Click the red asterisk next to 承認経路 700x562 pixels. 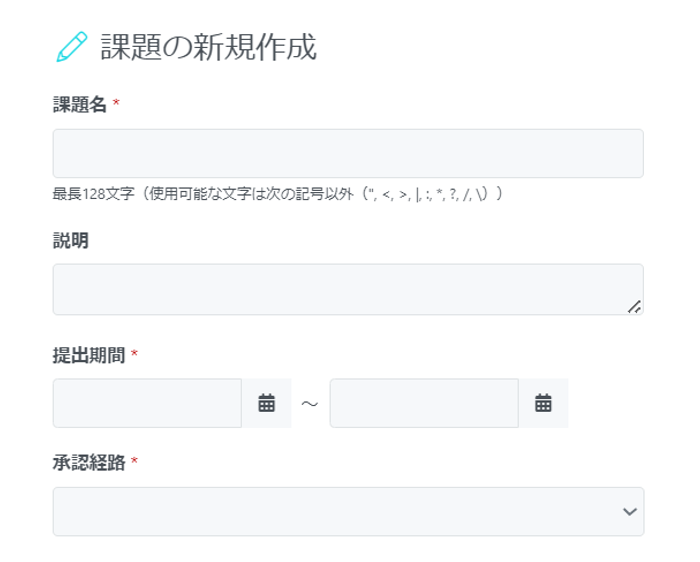(134, 461)
